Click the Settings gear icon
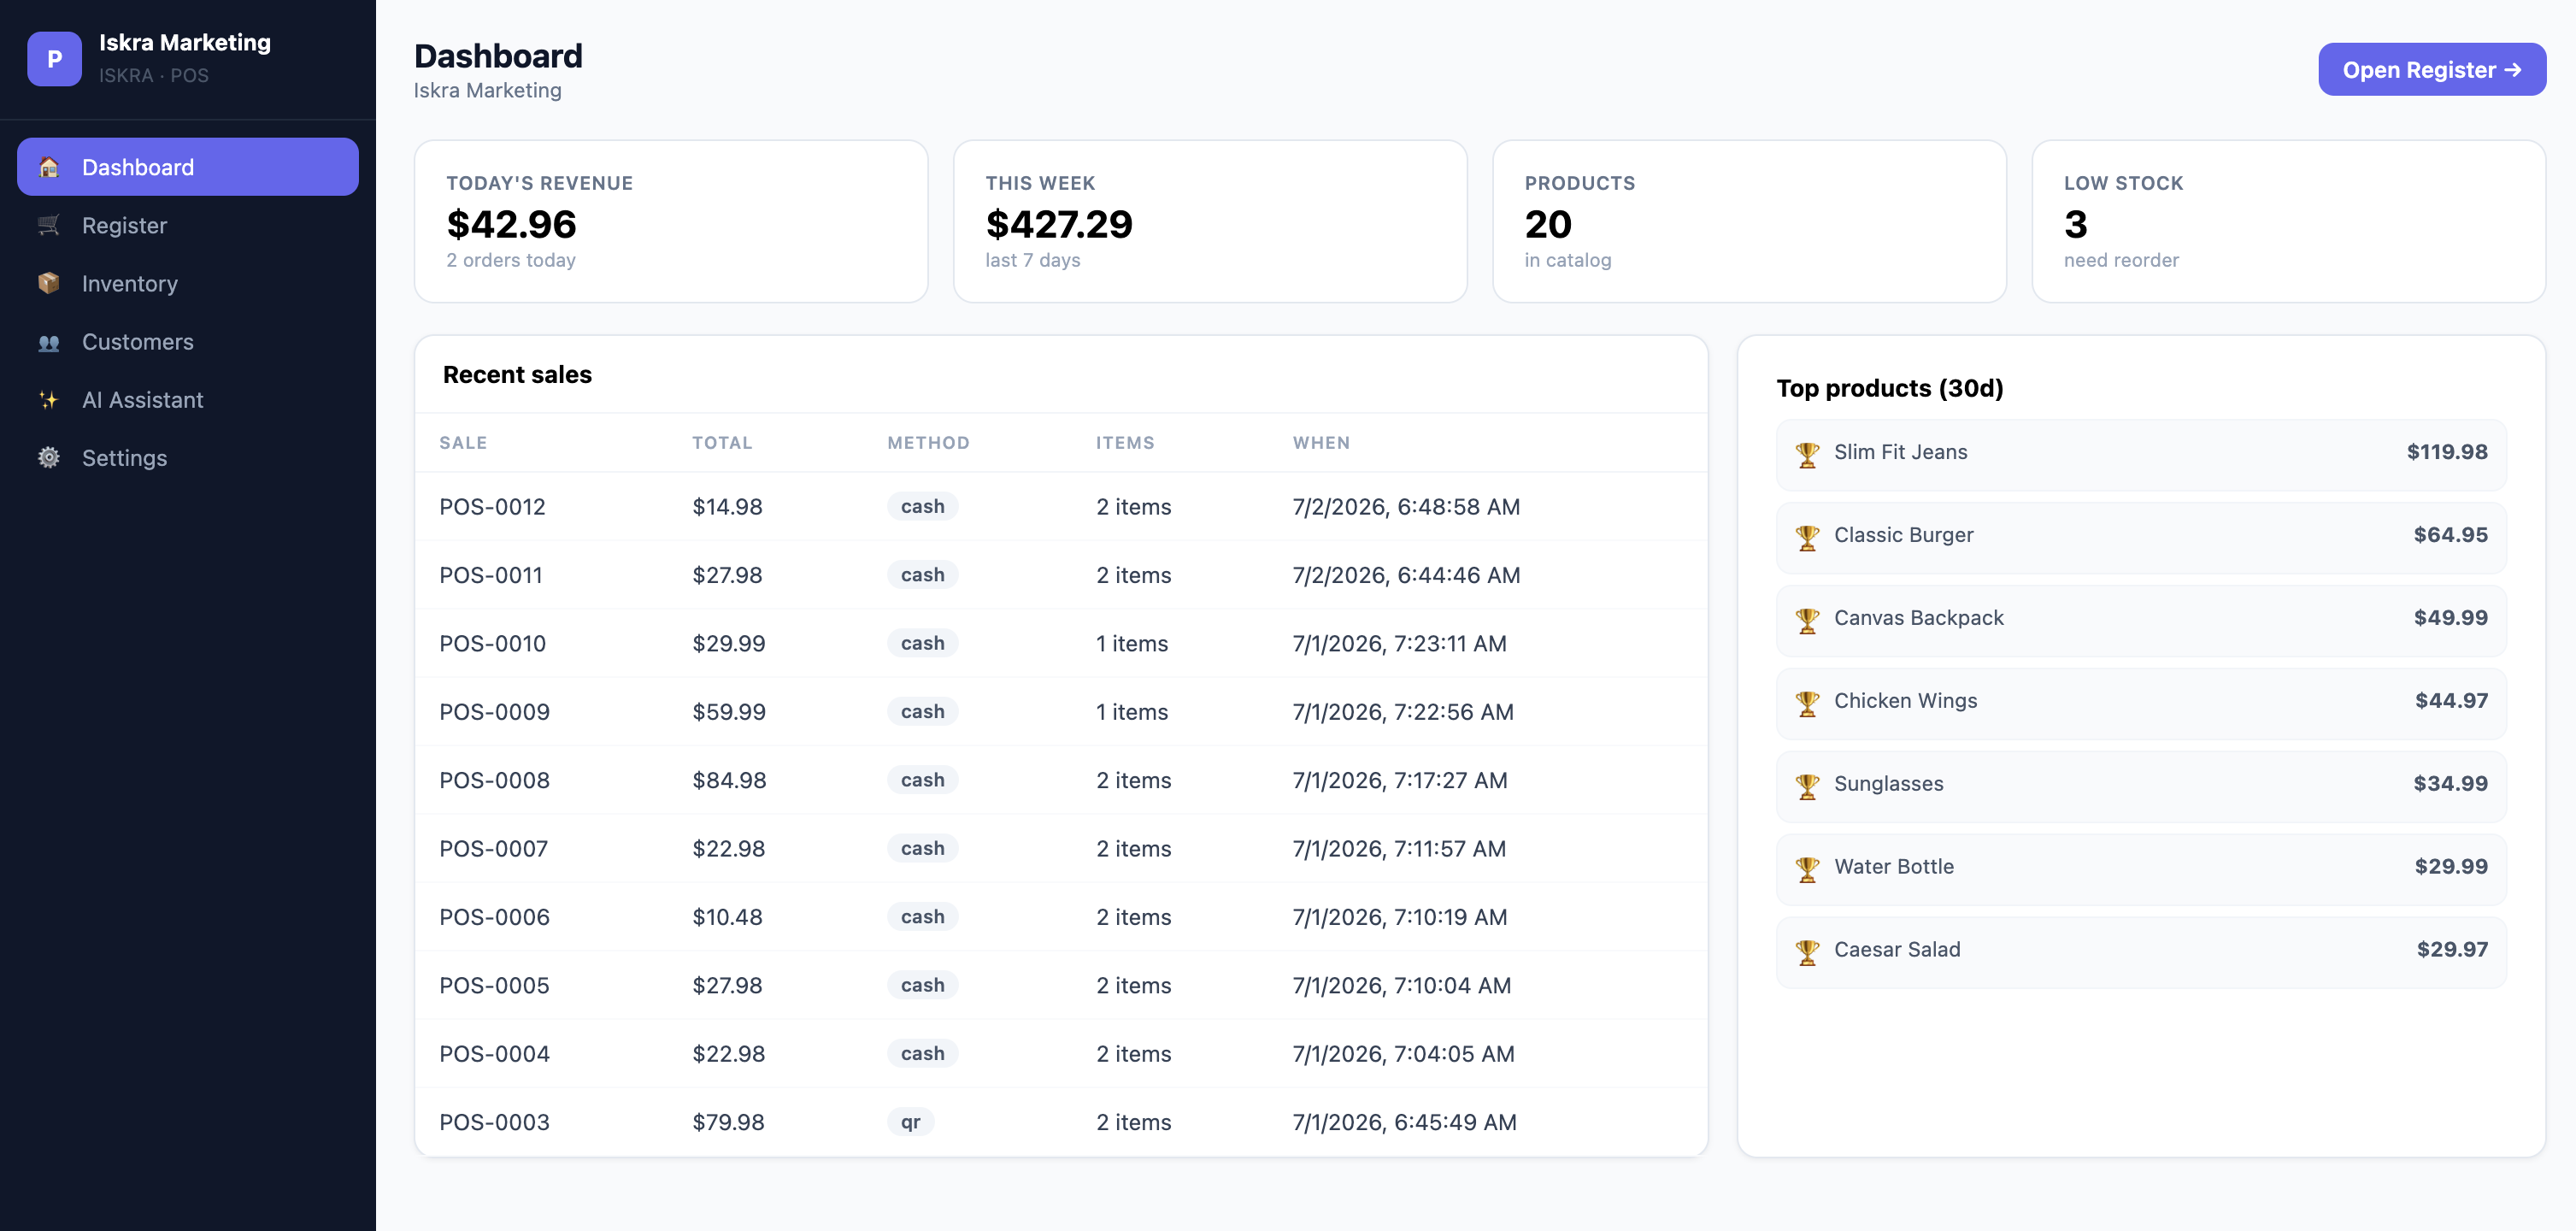This screenshot has width=2576, height=1231. 49,458
